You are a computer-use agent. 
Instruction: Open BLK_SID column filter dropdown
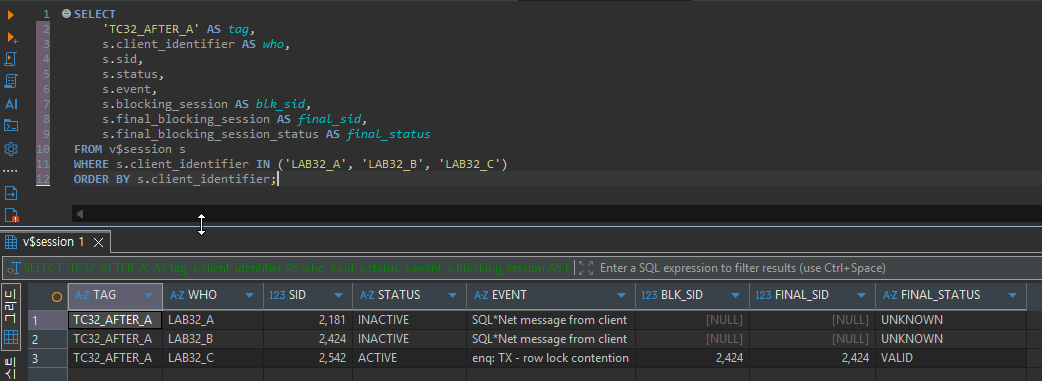tap(735, 295)
